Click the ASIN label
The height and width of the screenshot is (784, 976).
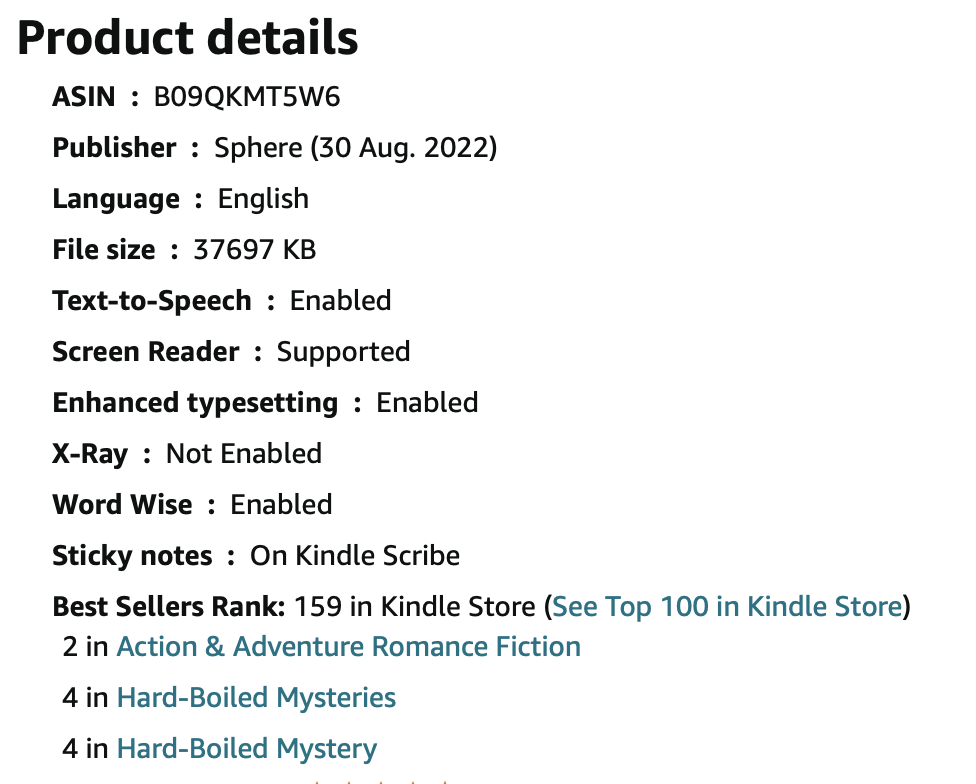(84, 97)
